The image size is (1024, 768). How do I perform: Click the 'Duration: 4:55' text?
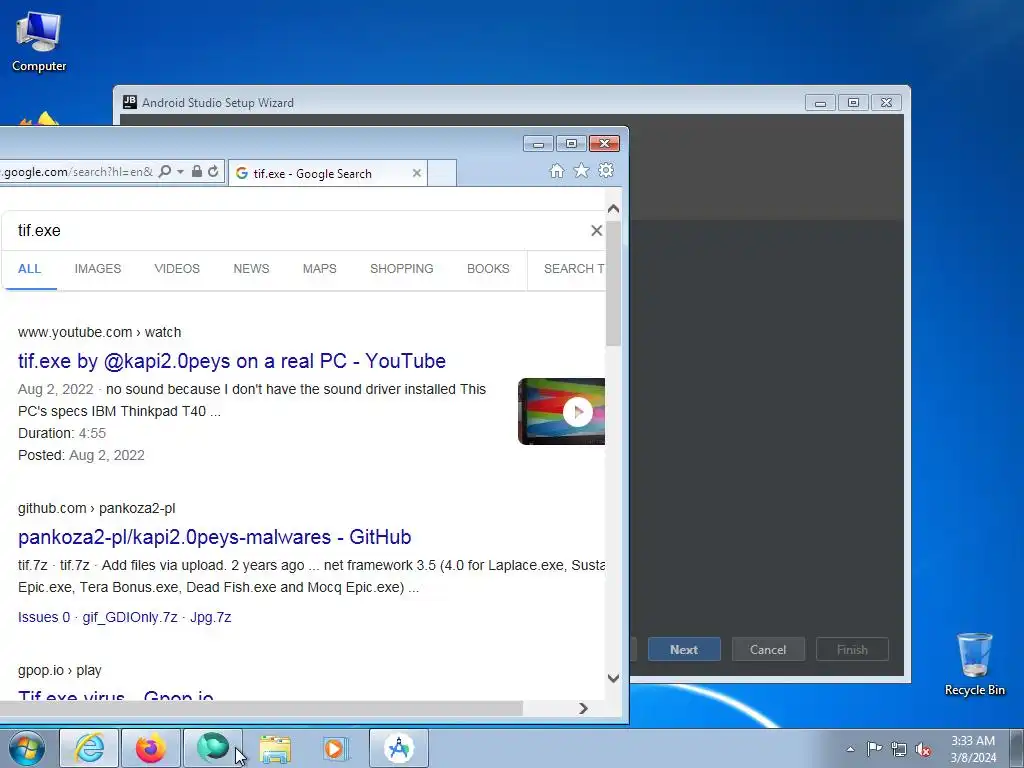pyautogui.click(x=61, y=433)
